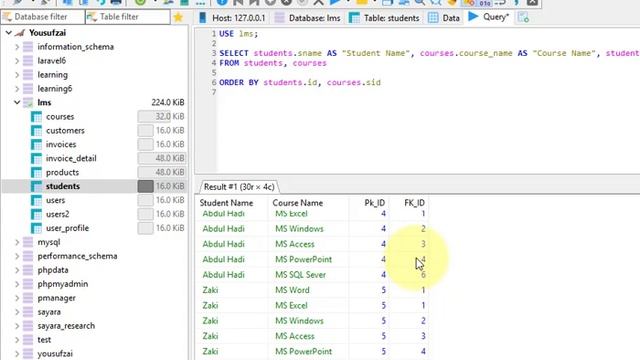The height and width of the screenshot is (360, 640).
Task: Switch to the Database: lms tab
Action: click(308, 18)
